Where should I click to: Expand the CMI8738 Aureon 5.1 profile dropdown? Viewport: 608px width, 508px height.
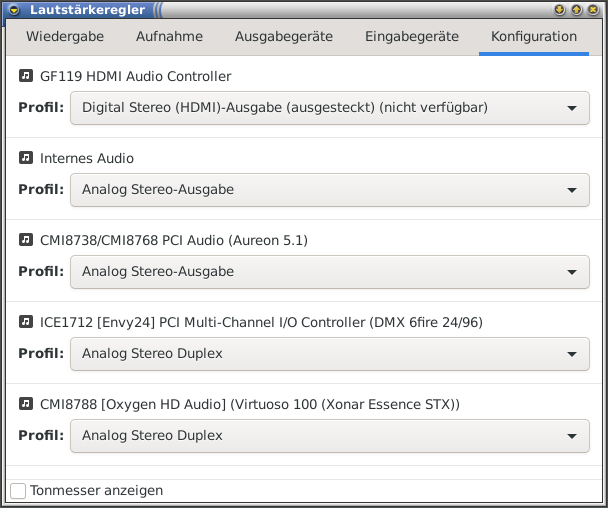point(329,272)
